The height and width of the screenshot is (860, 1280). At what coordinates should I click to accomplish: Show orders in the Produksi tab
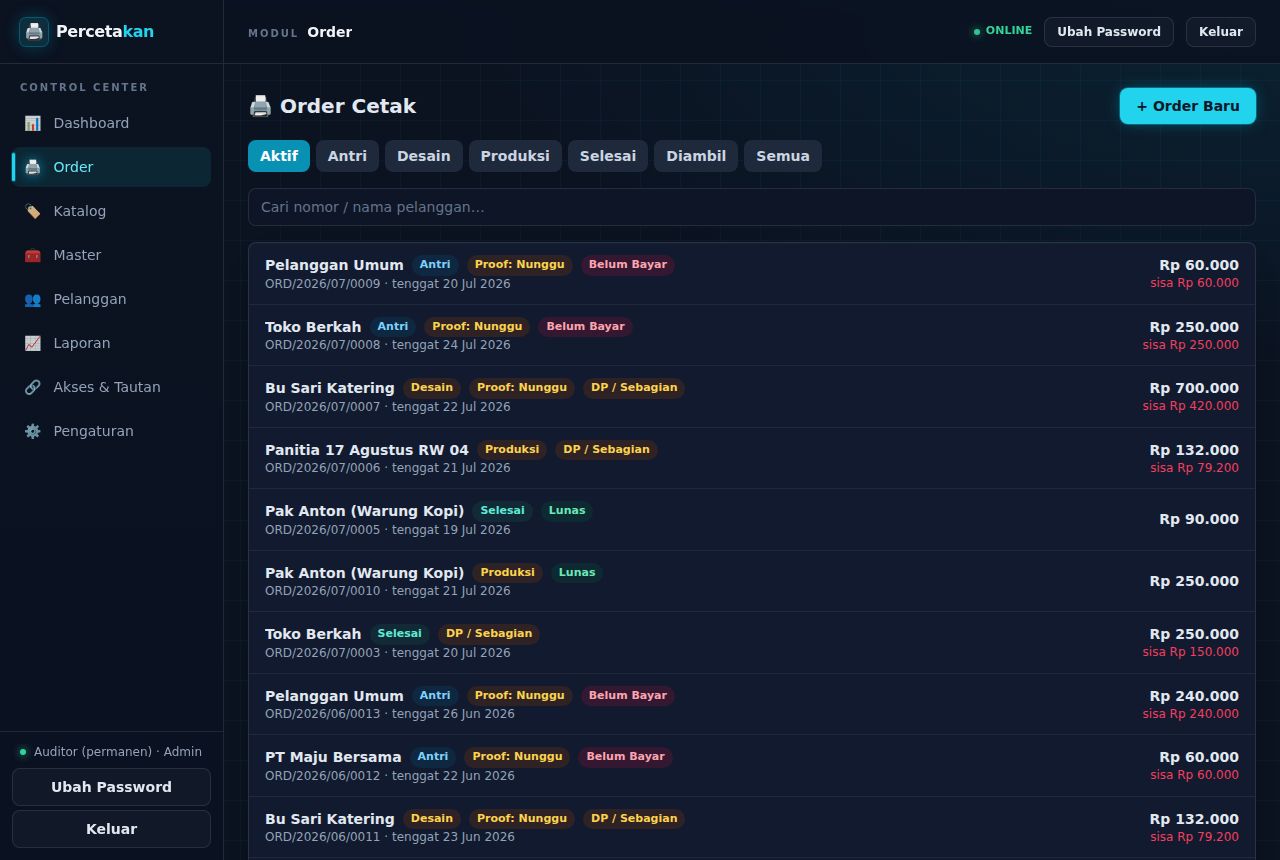515,156
